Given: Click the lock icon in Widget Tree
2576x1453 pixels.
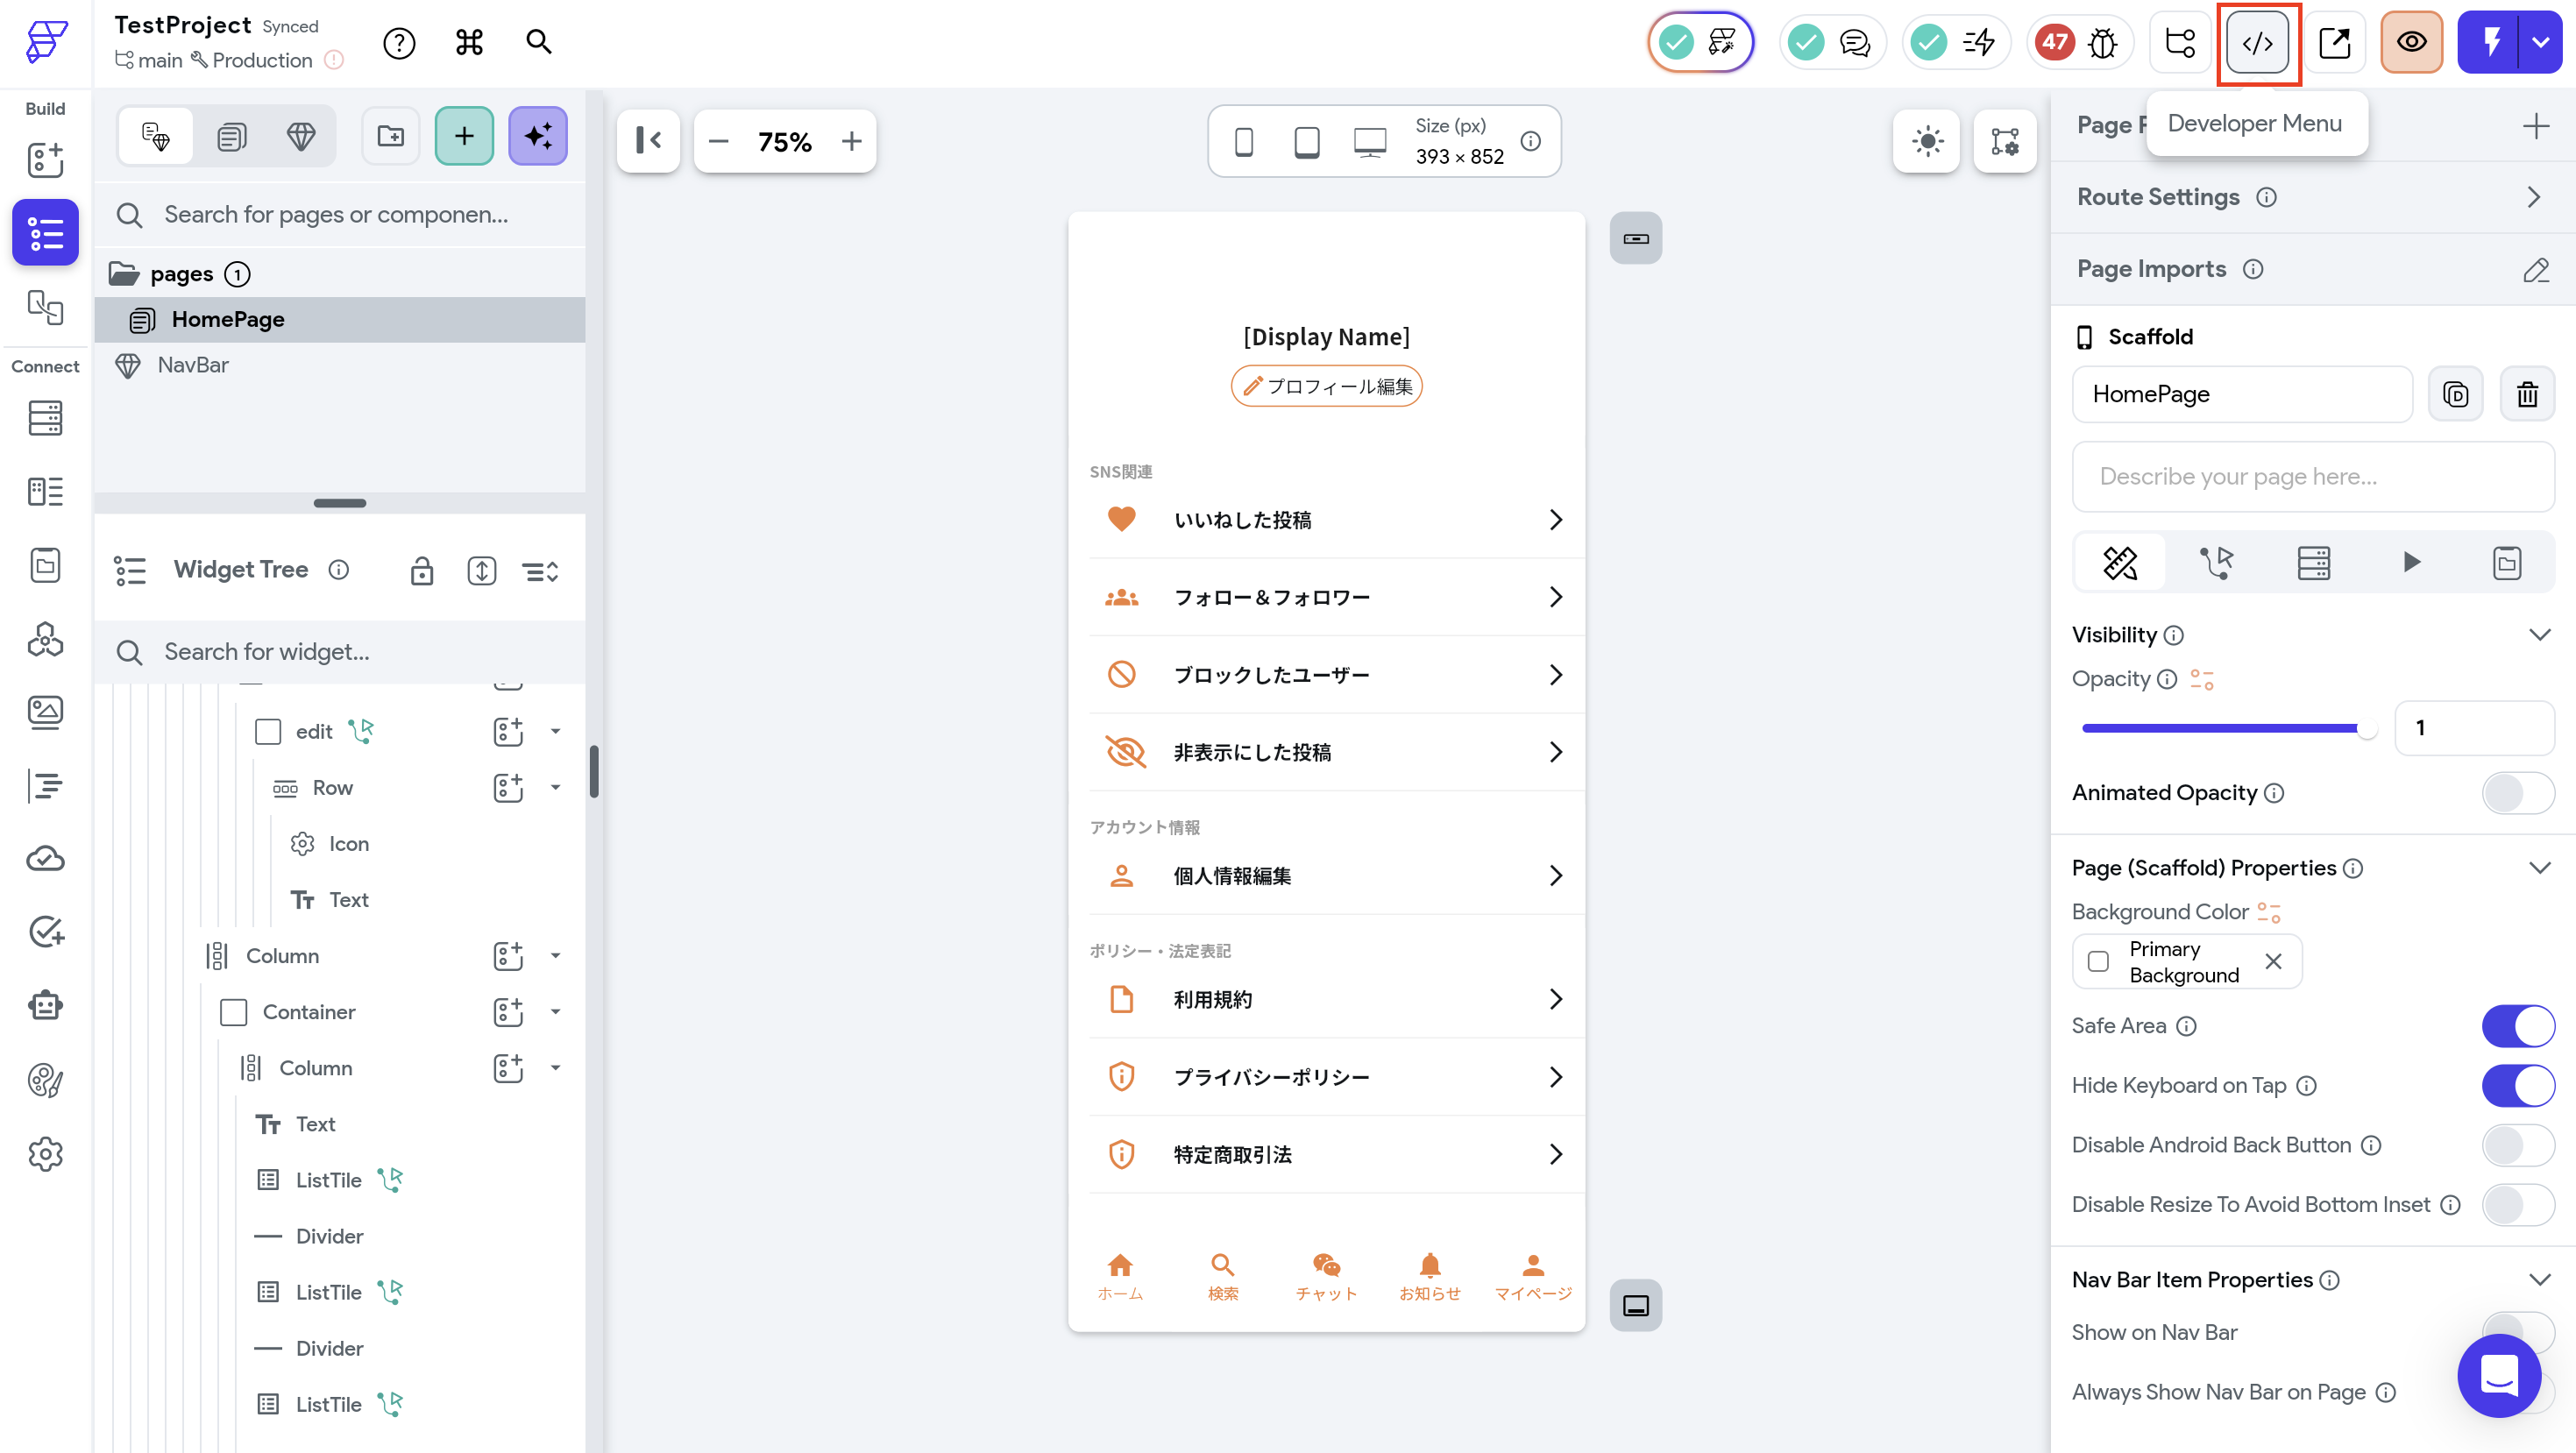Looking at the screenshot, I should pos(422,571).
